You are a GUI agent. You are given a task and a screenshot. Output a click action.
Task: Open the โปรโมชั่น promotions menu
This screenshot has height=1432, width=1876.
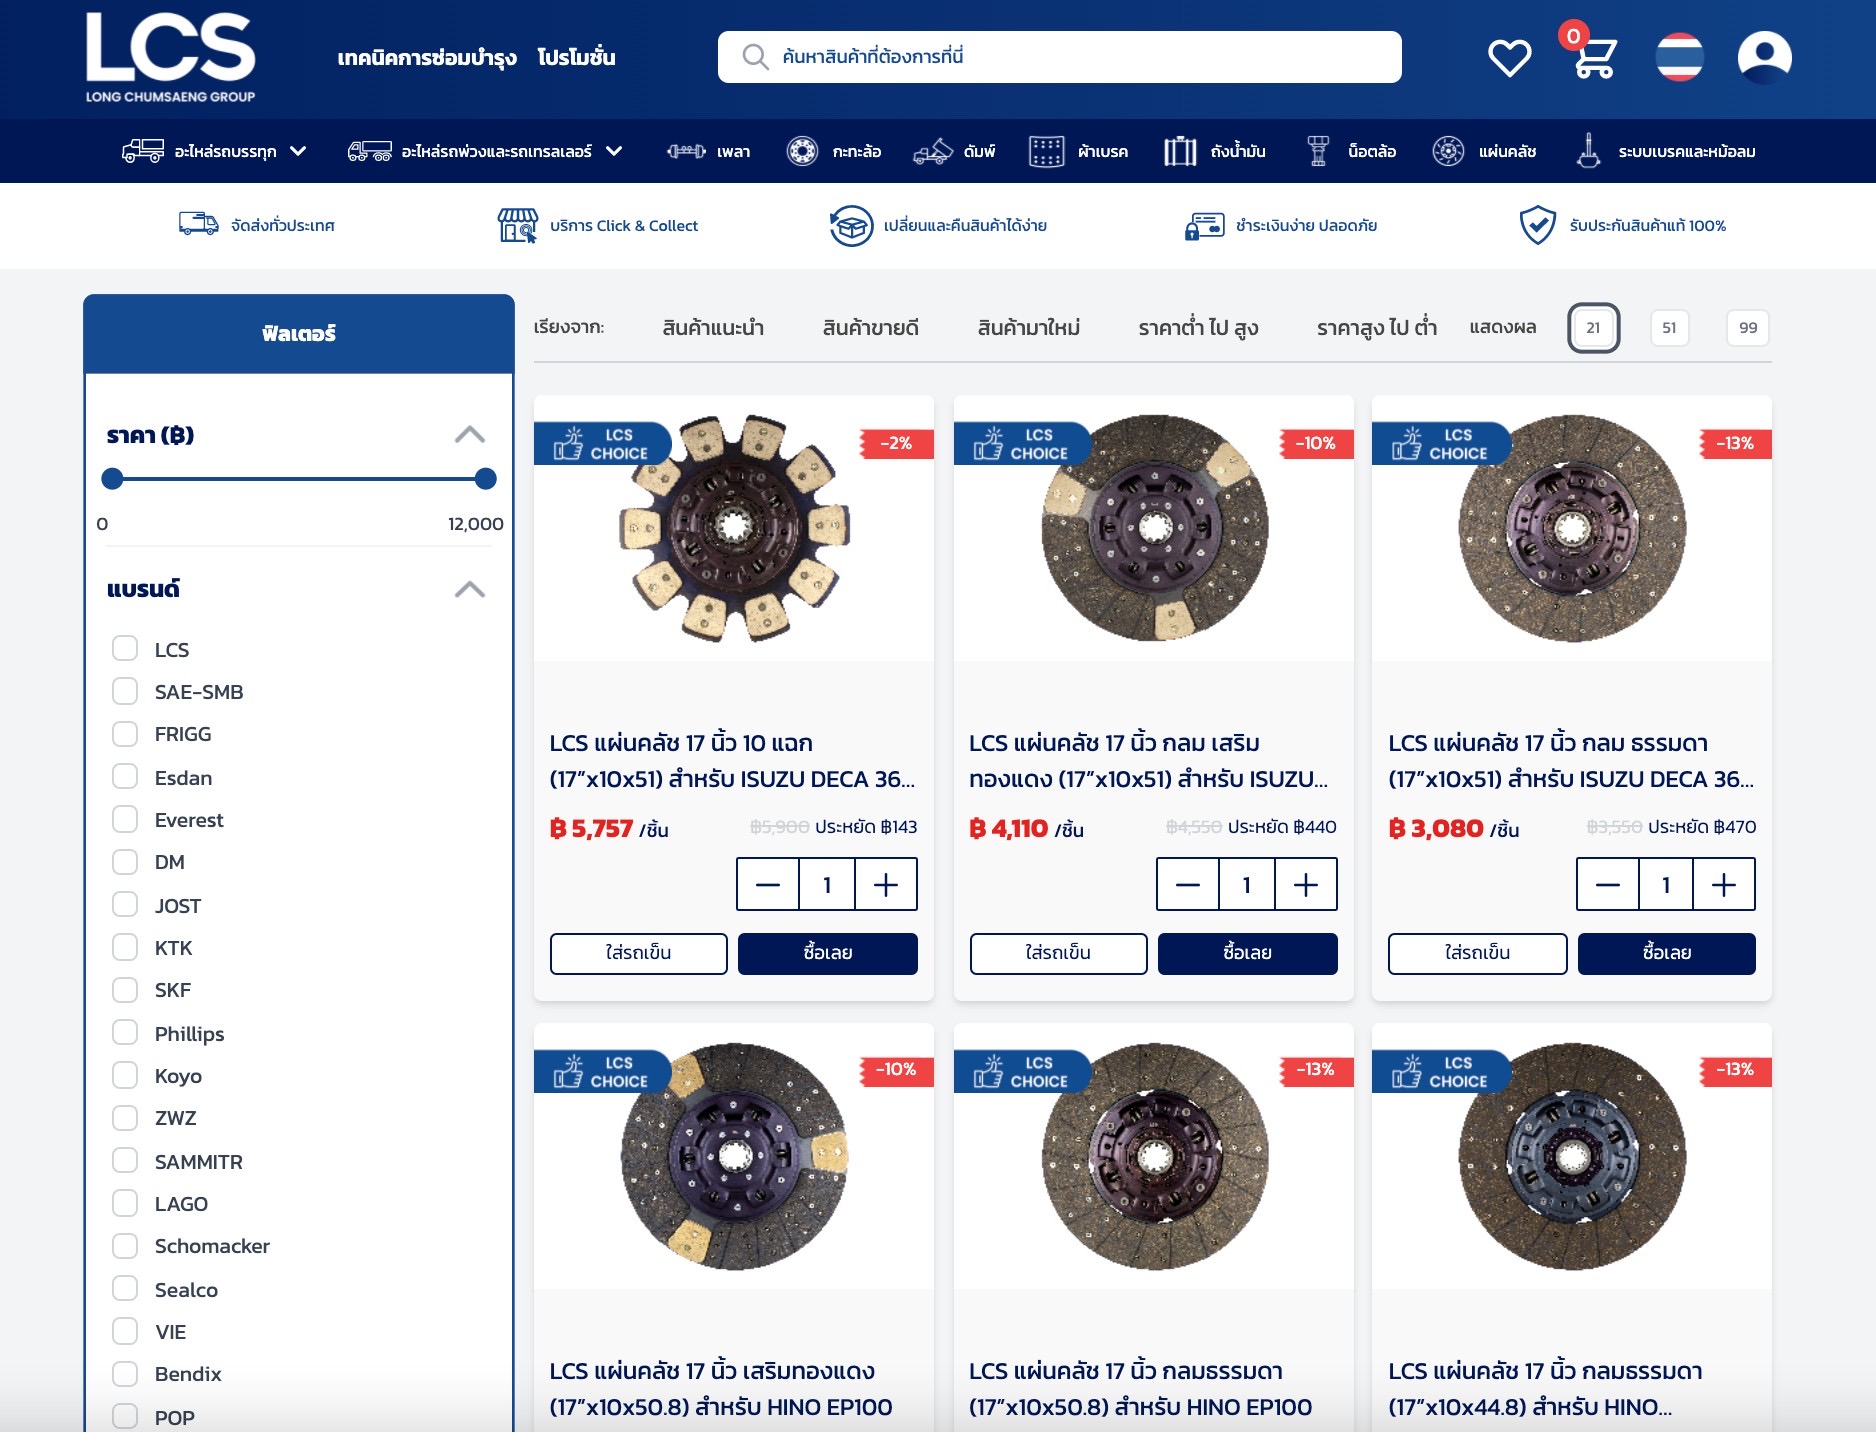[x=576, y=57]
